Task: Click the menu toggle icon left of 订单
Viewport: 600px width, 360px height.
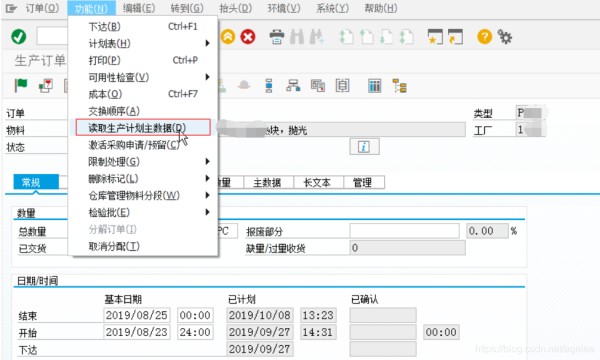Action: [11, 8]
